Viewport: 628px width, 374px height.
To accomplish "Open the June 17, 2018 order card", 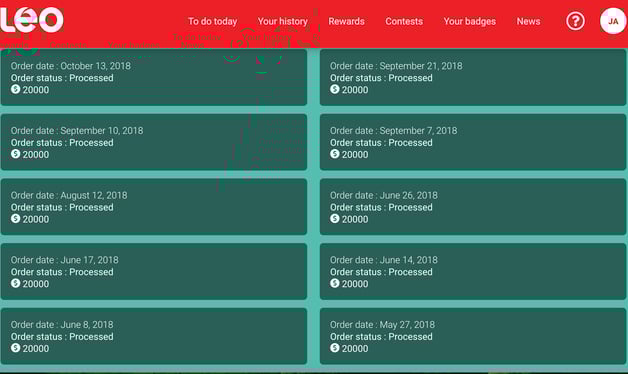I will [154, 271].
